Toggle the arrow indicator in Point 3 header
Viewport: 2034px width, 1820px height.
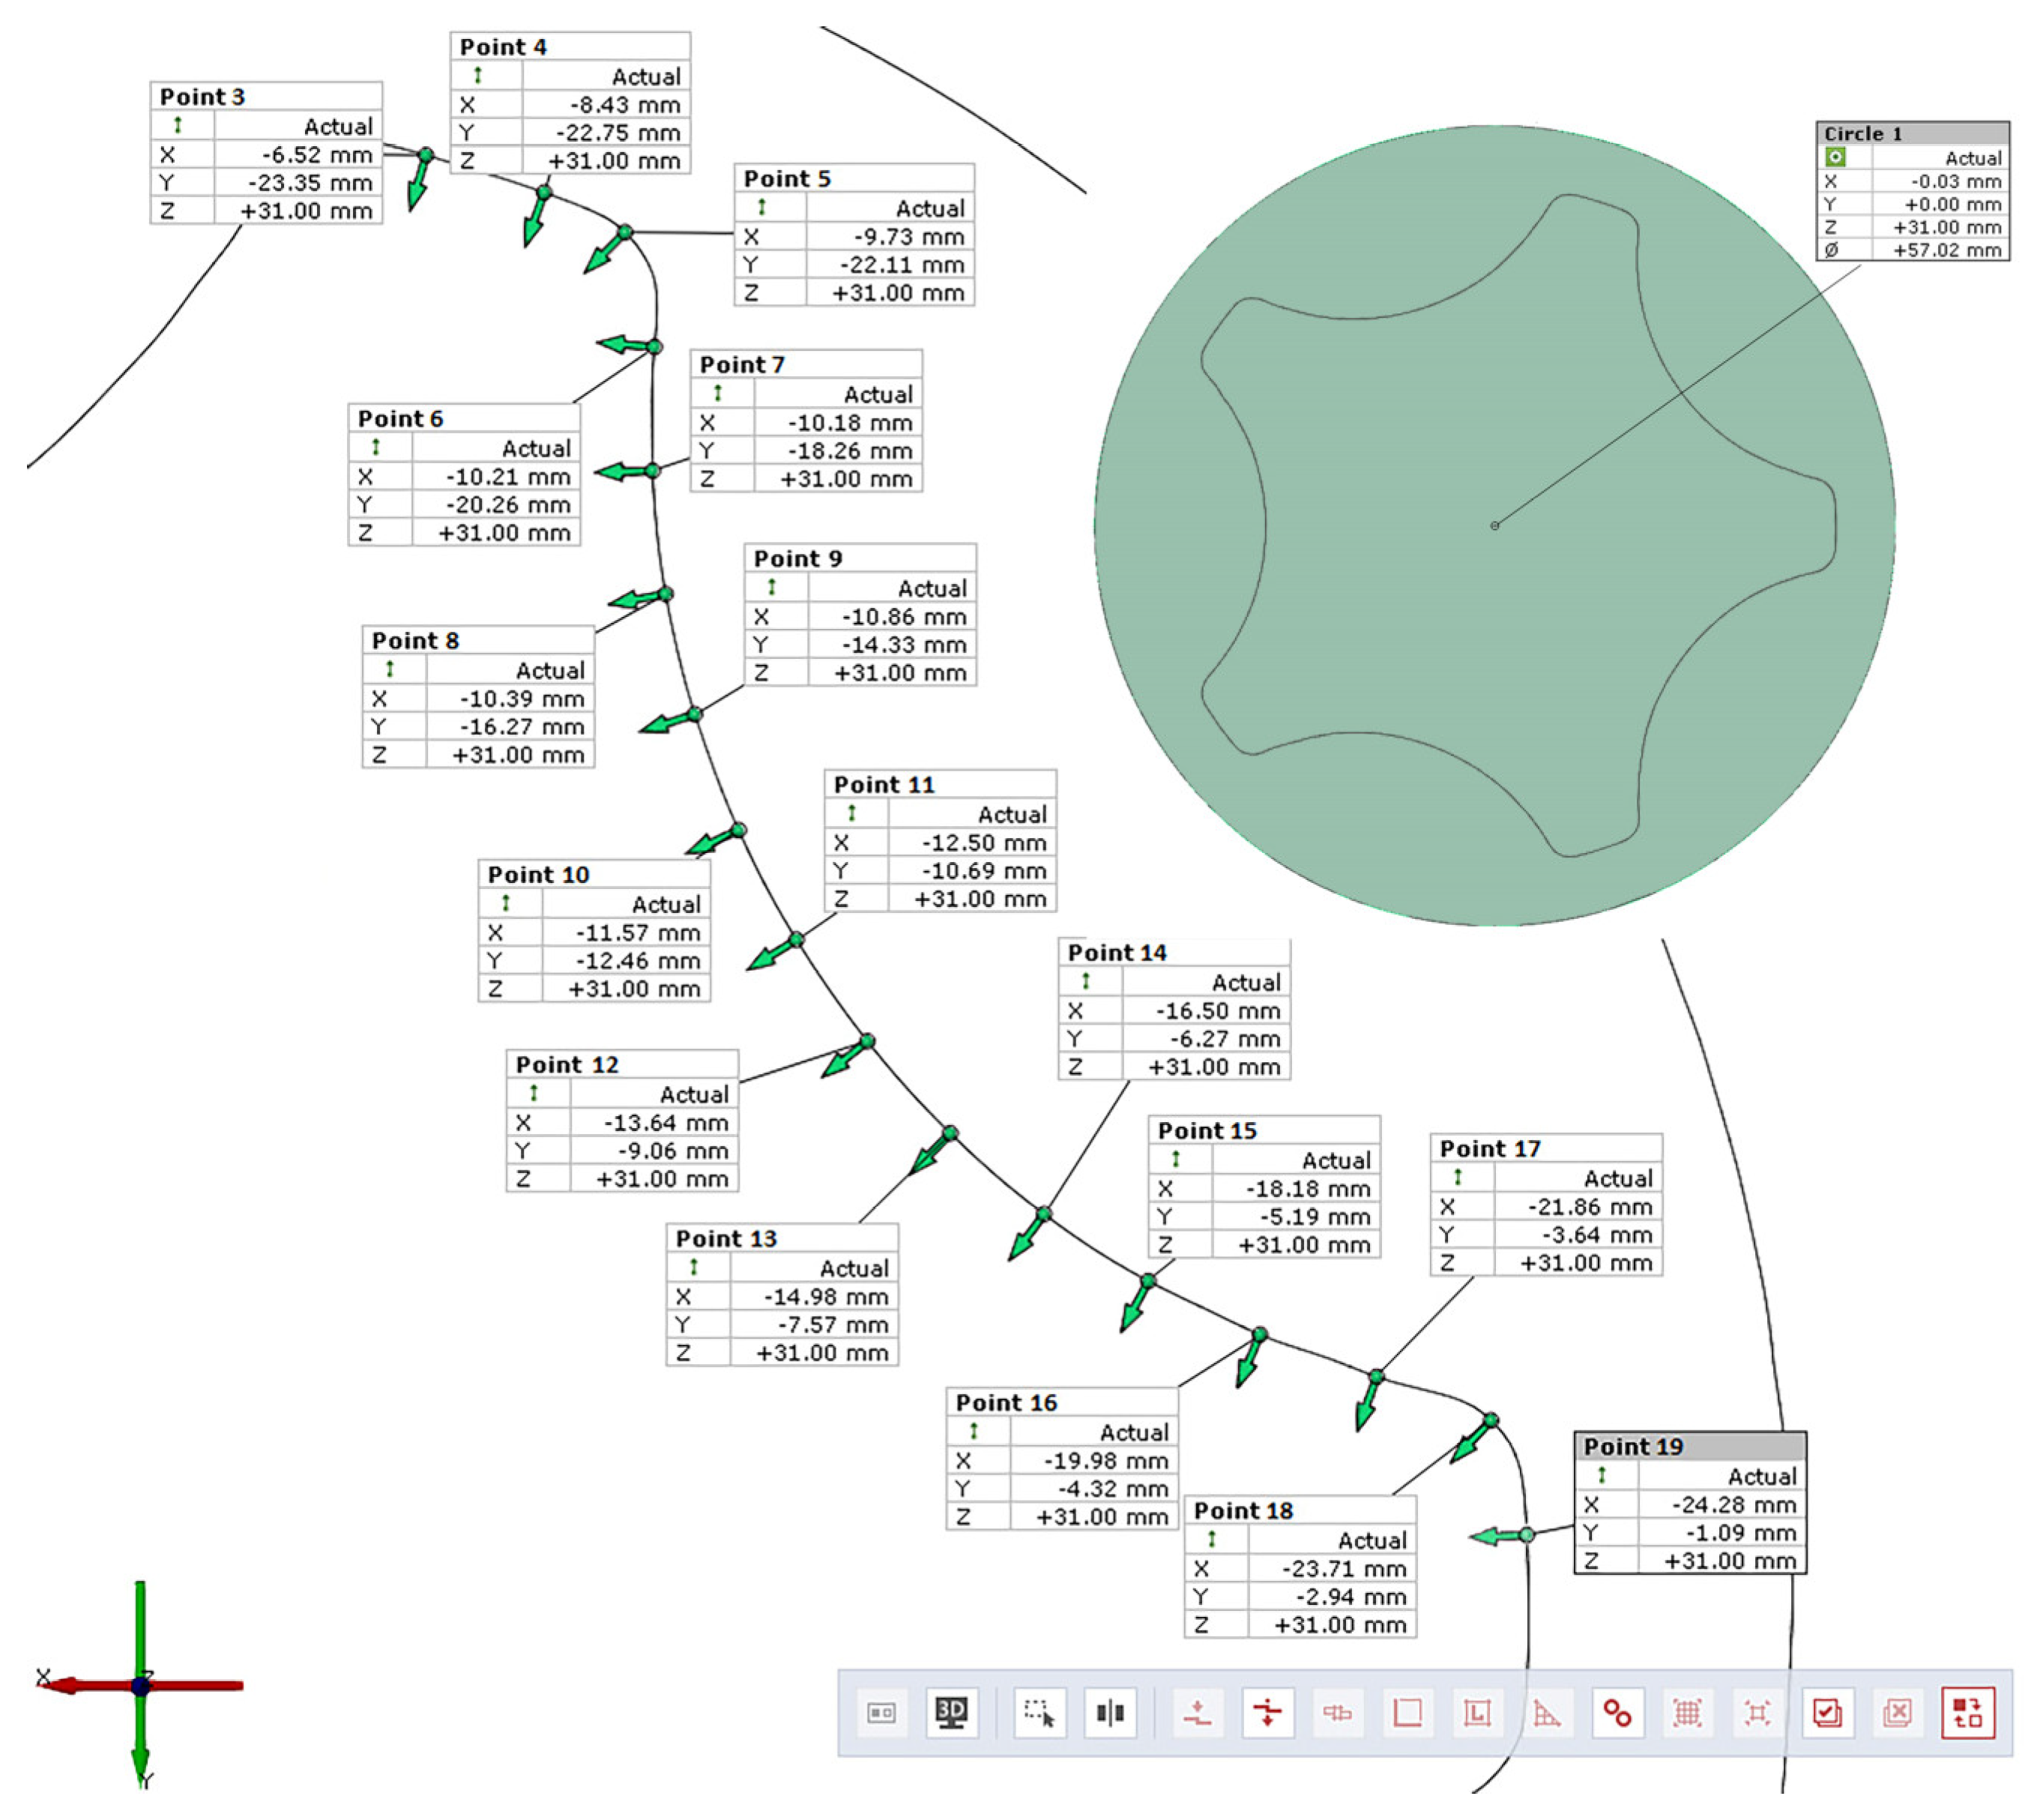point(178,126)
